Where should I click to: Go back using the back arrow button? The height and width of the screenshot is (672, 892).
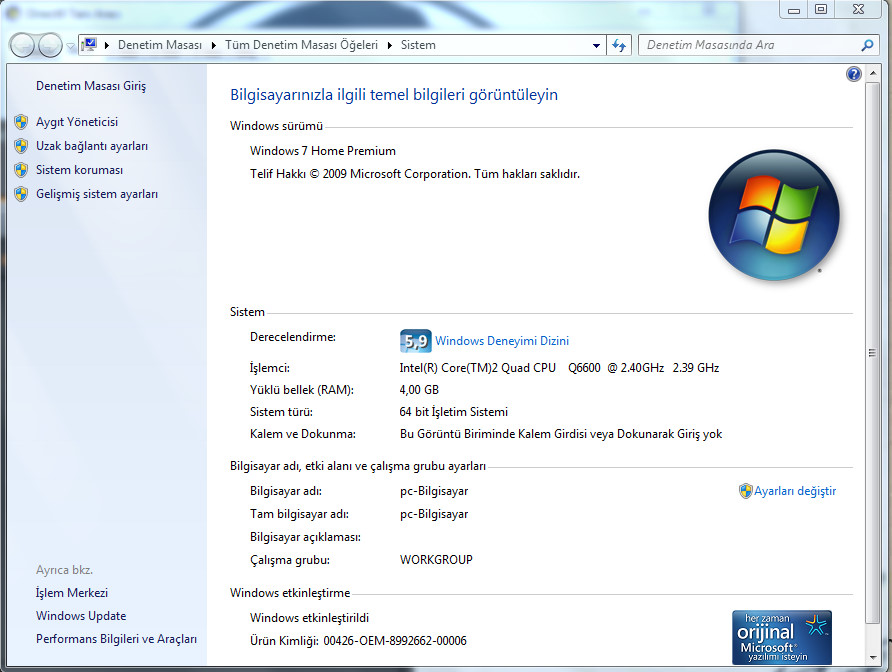coord(22,45)
